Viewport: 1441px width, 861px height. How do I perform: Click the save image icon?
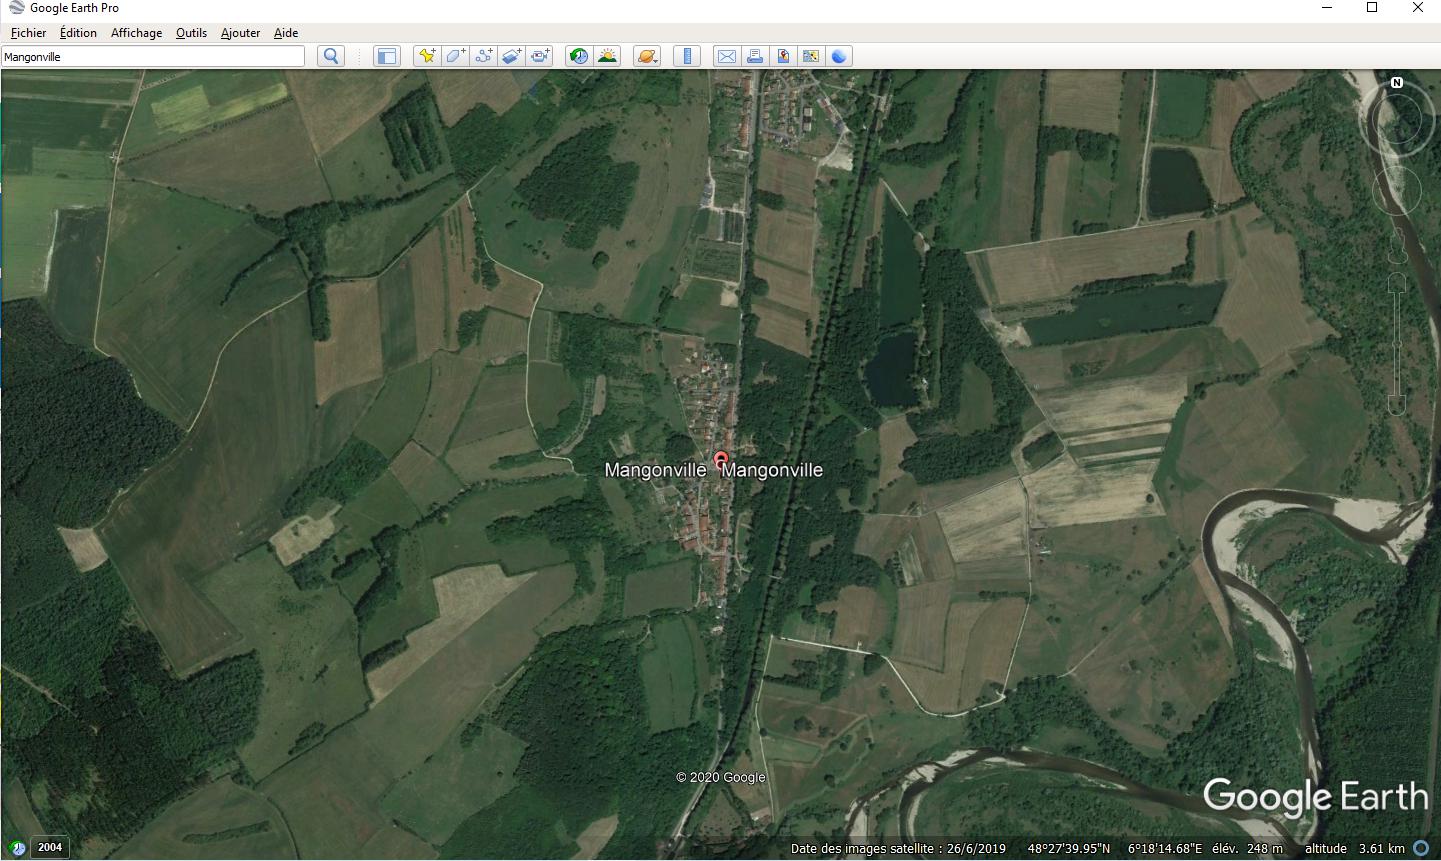pyautogui.click(x=783, y=56)
